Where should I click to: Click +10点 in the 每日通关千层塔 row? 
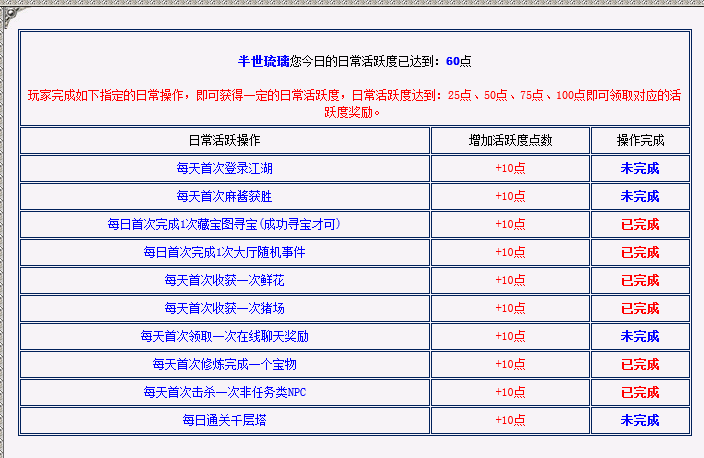510,420
